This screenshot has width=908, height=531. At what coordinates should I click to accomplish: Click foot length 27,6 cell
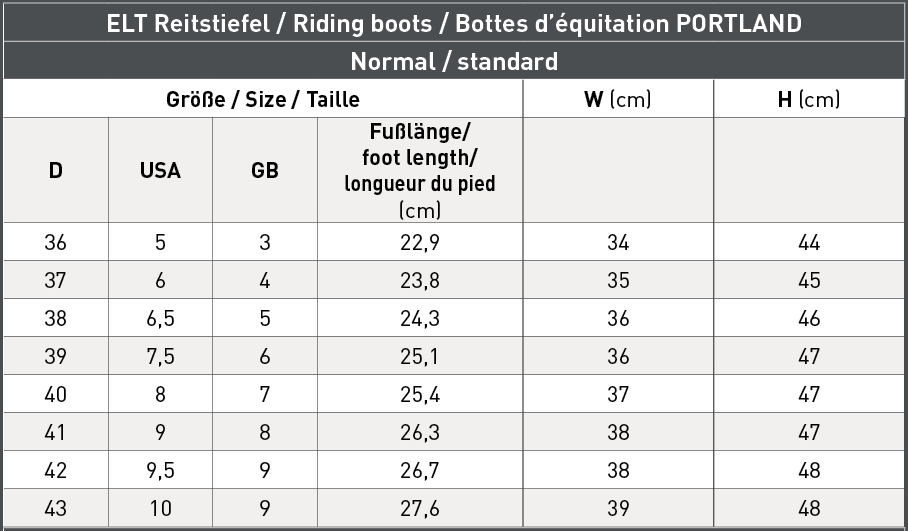pos(420,508)
